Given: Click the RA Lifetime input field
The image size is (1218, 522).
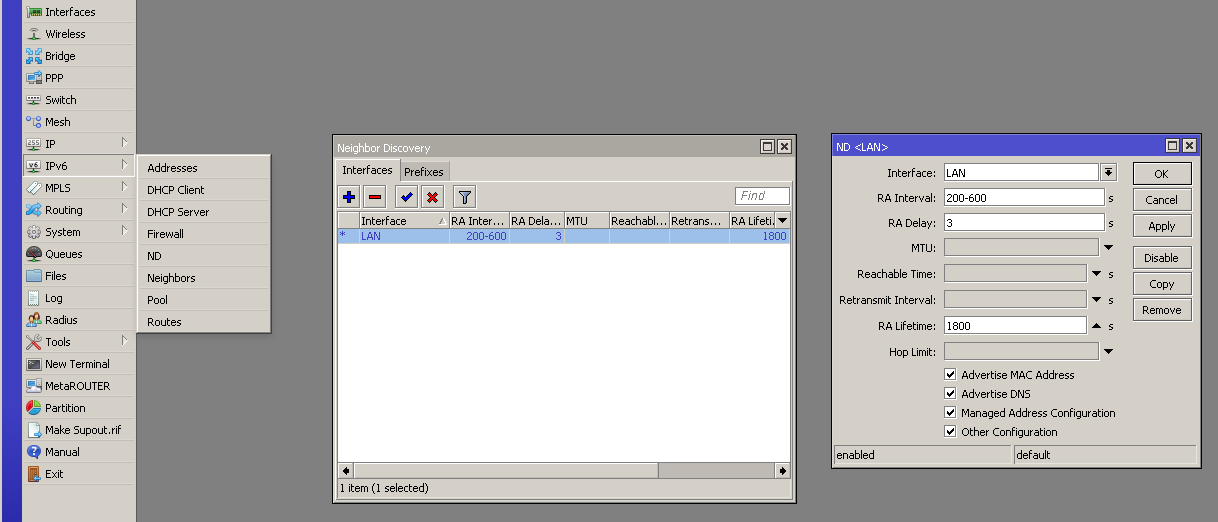Looking at the screenshot, I should [1013, 325].
